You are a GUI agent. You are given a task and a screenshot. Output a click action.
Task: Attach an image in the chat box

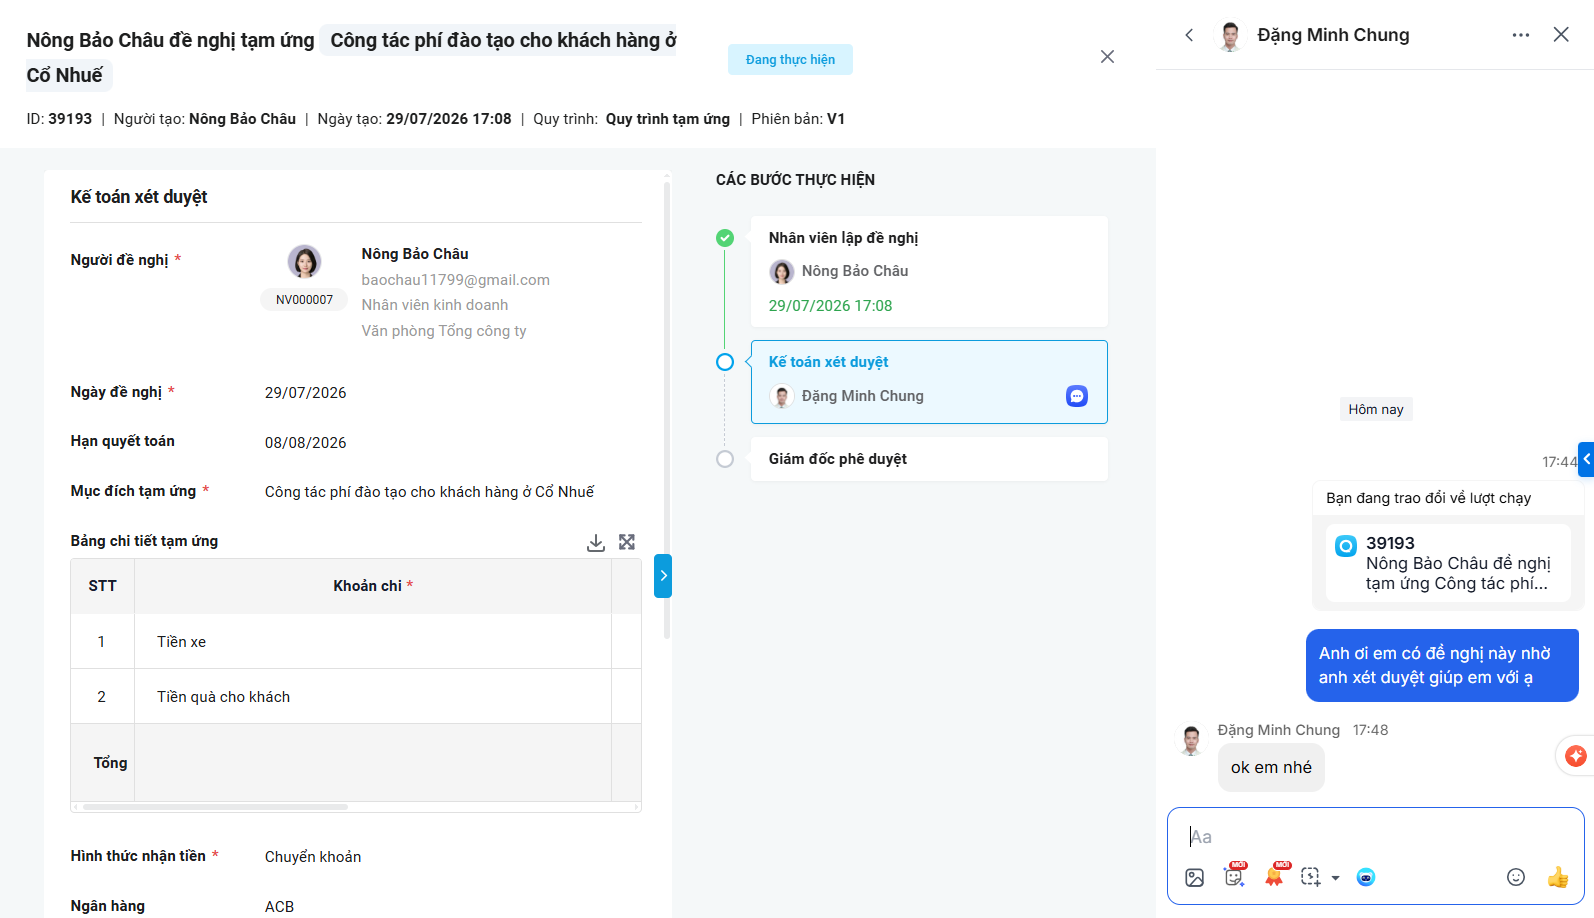coord(1195,878)
